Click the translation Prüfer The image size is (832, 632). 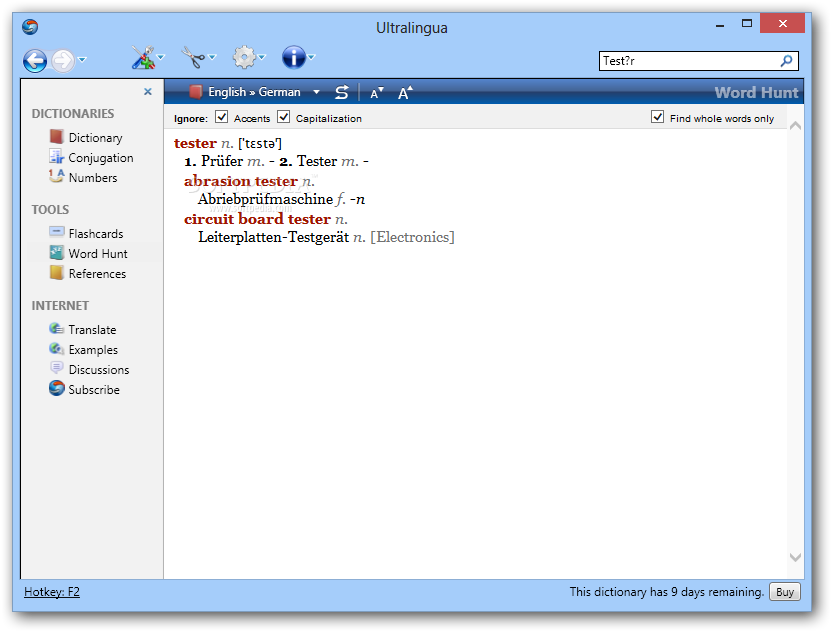pyautogui.click(x=222, y=161)
